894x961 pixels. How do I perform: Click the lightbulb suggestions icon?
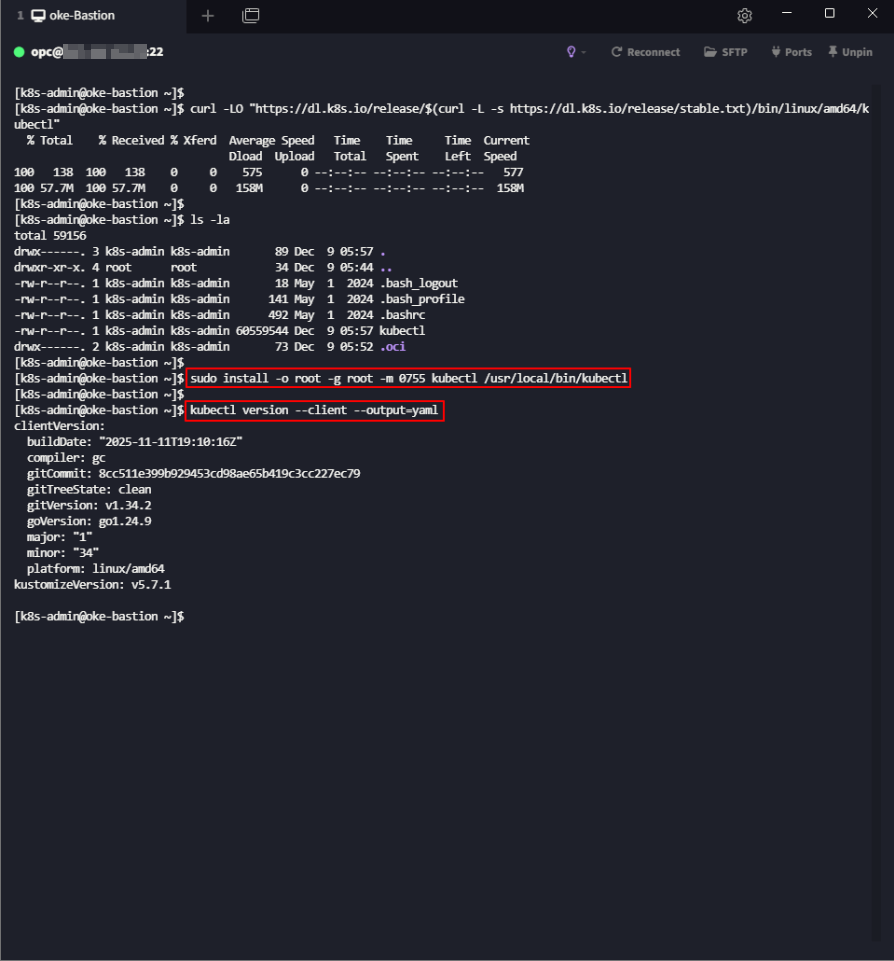(572, 52)
